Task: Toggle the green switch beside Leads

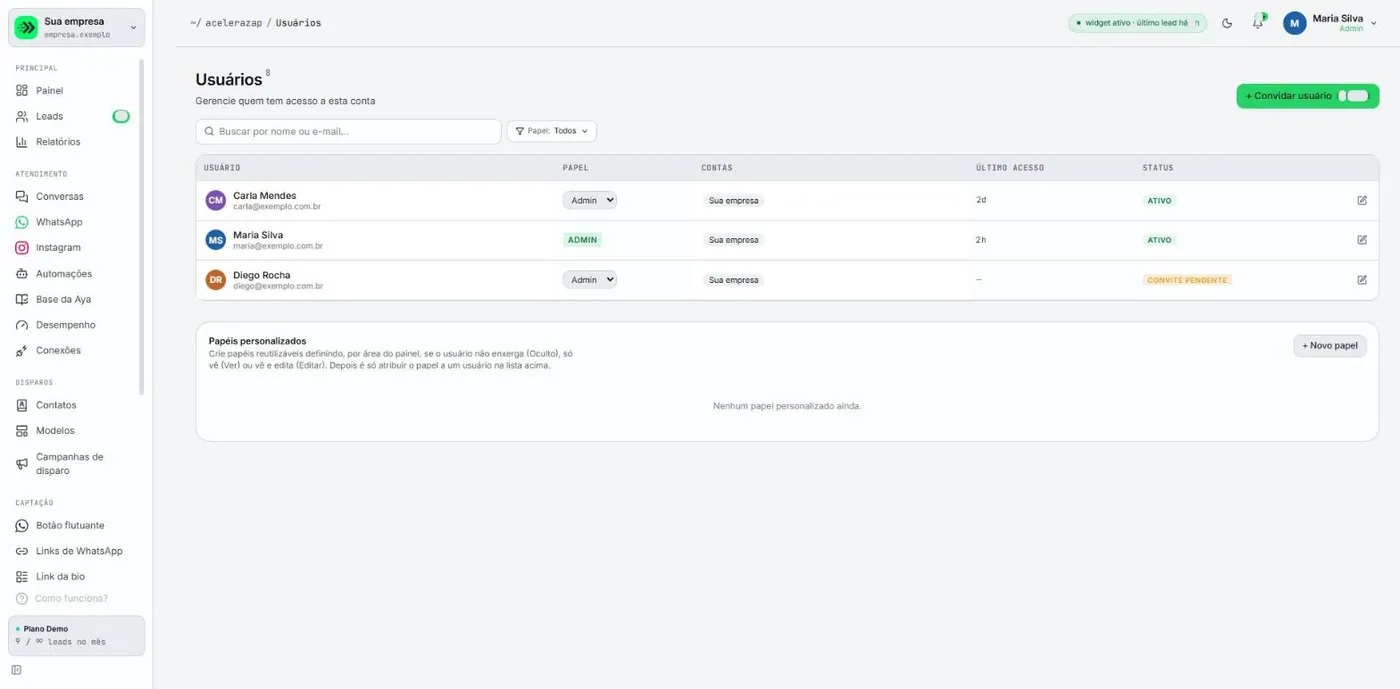Action: tap(121, 116)
